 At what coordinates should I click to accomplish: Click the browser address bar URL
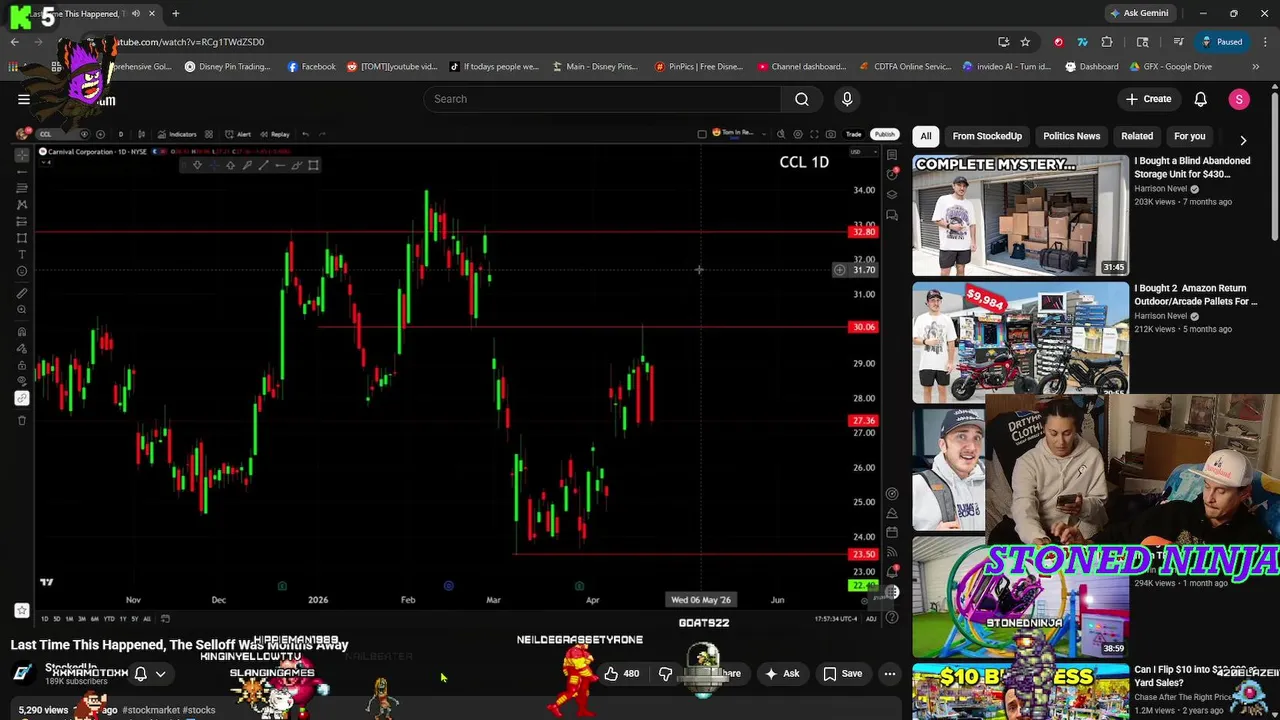point(190,42)
